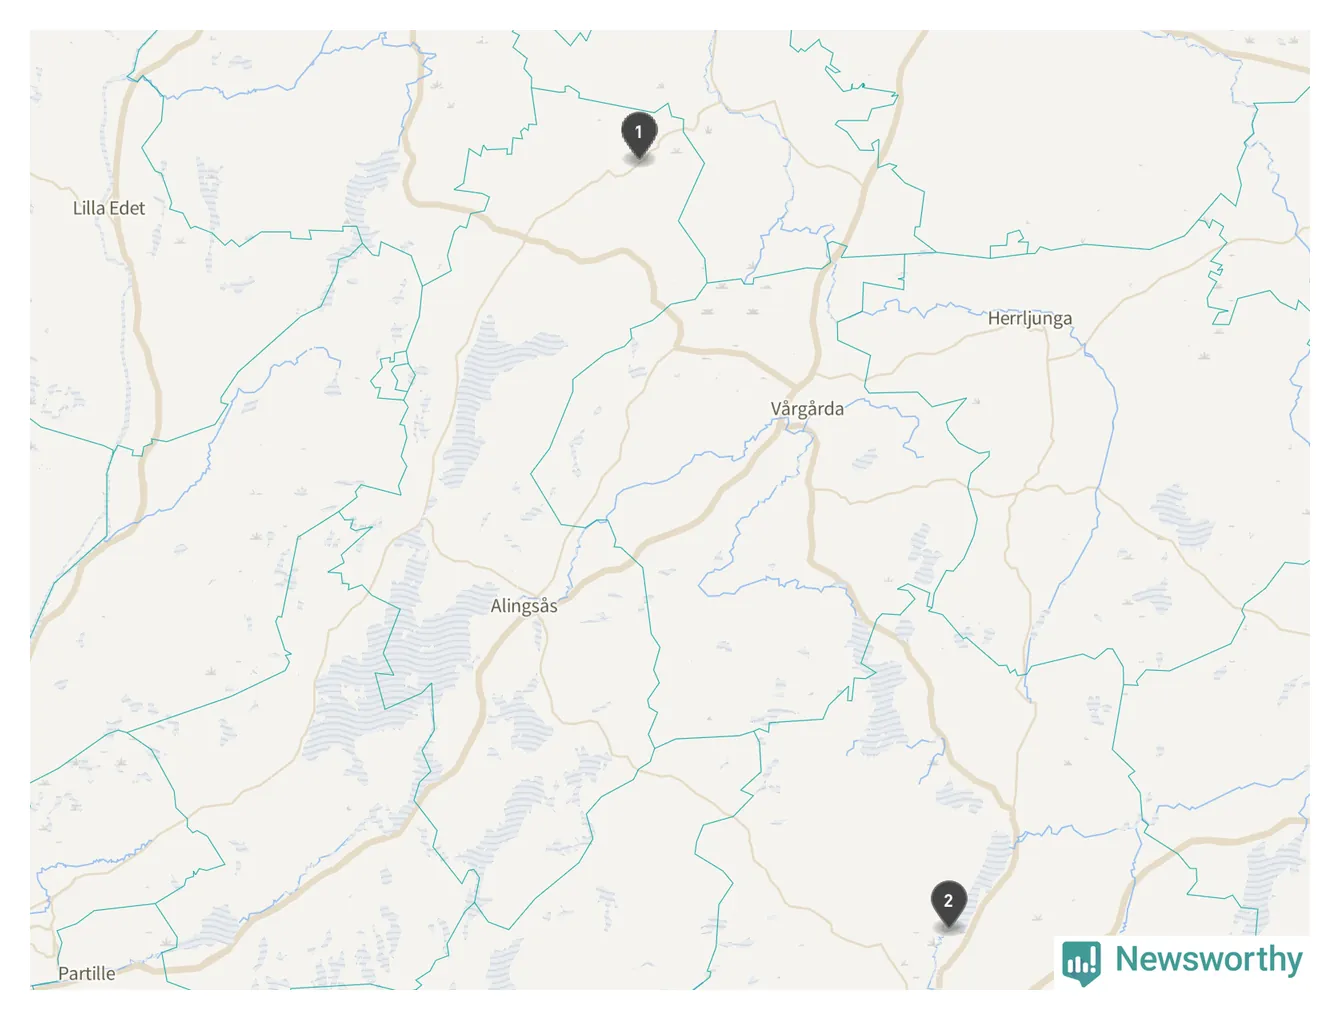1340x1020 pixels.
Task: Click the lake directly north of marker 2
Action: tap(997, 862)
